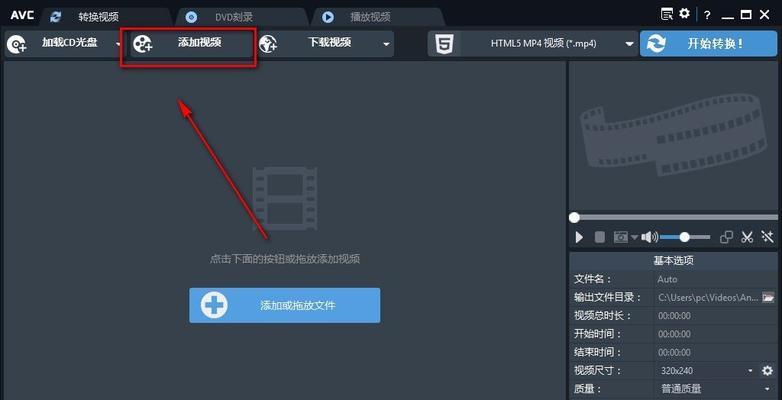Play the preview video
The width and height of the screenshot is (782, 400).
pyautogui.click(x=579, y=237)
